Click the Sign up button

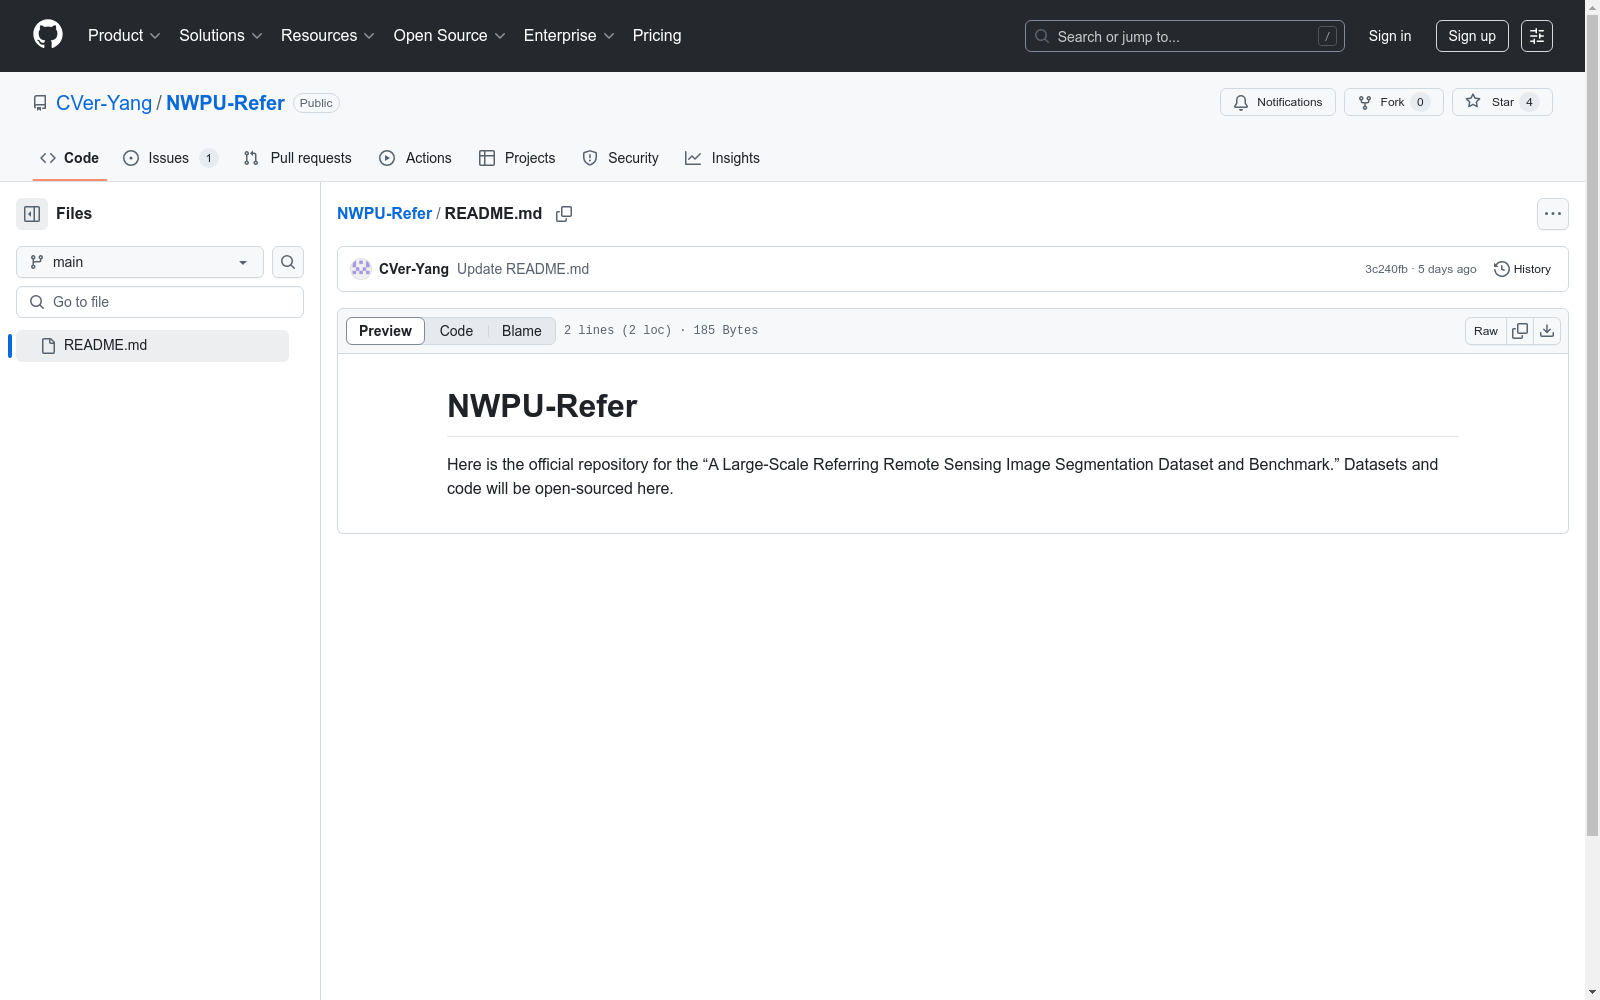(x=1471, y=36)
